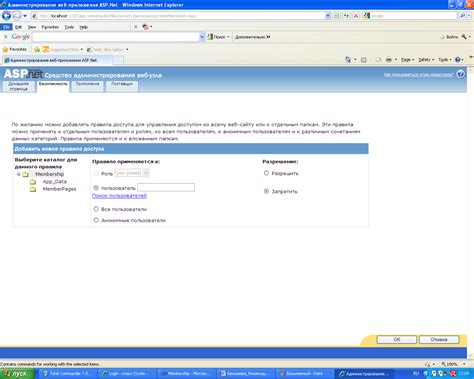Screen dimensions: 474x379
Task: Click the Read Mail icon in the command bar
Action: coord(378,60)
